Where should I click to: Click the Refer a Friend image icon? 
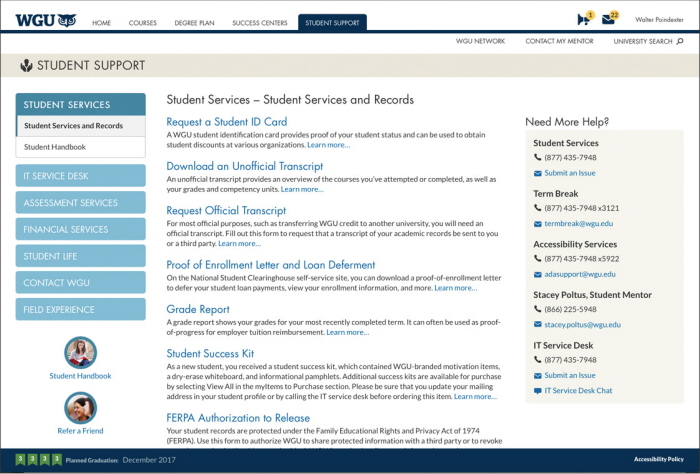tap(80, 408)
